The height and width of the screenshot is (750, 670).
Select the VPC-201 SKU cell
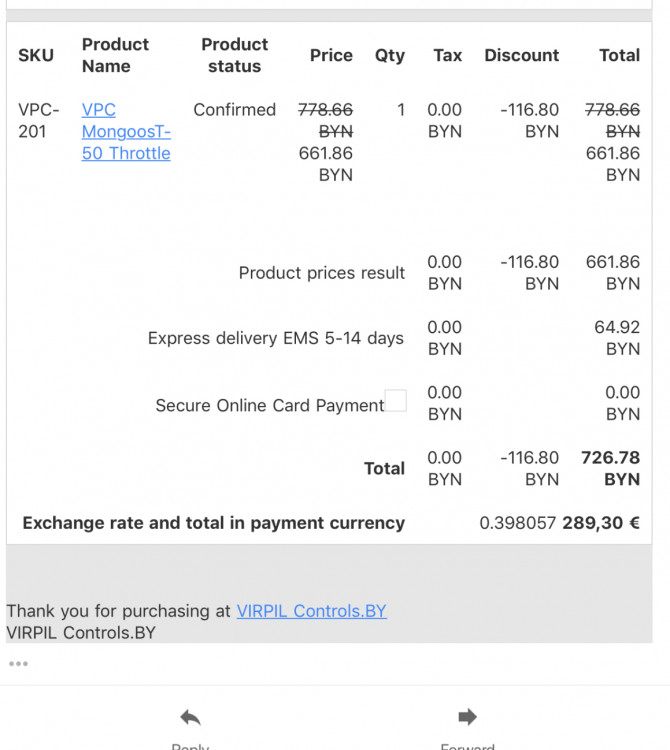39,120
